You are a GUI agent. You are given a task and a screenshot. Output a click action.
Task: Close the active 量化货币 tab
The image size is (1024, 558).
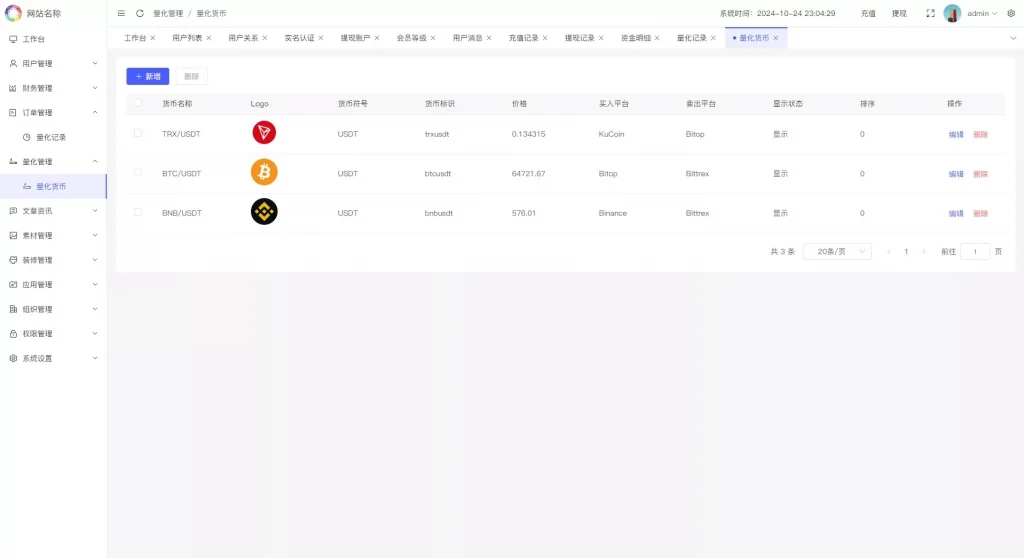click(776, 38)
